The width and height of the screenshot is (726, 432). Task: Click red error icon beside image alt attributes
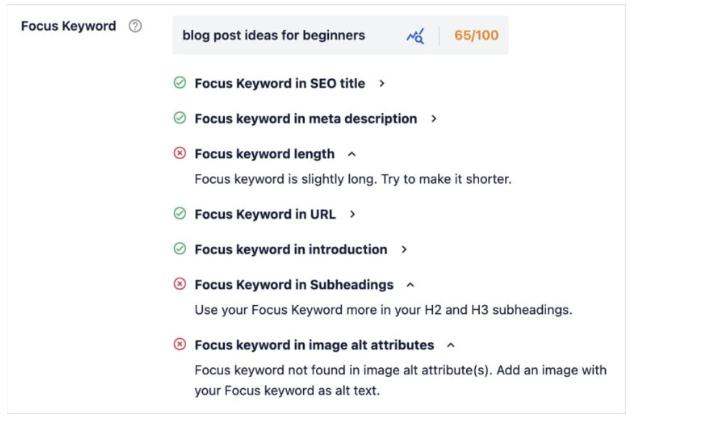tap(180, 345)
